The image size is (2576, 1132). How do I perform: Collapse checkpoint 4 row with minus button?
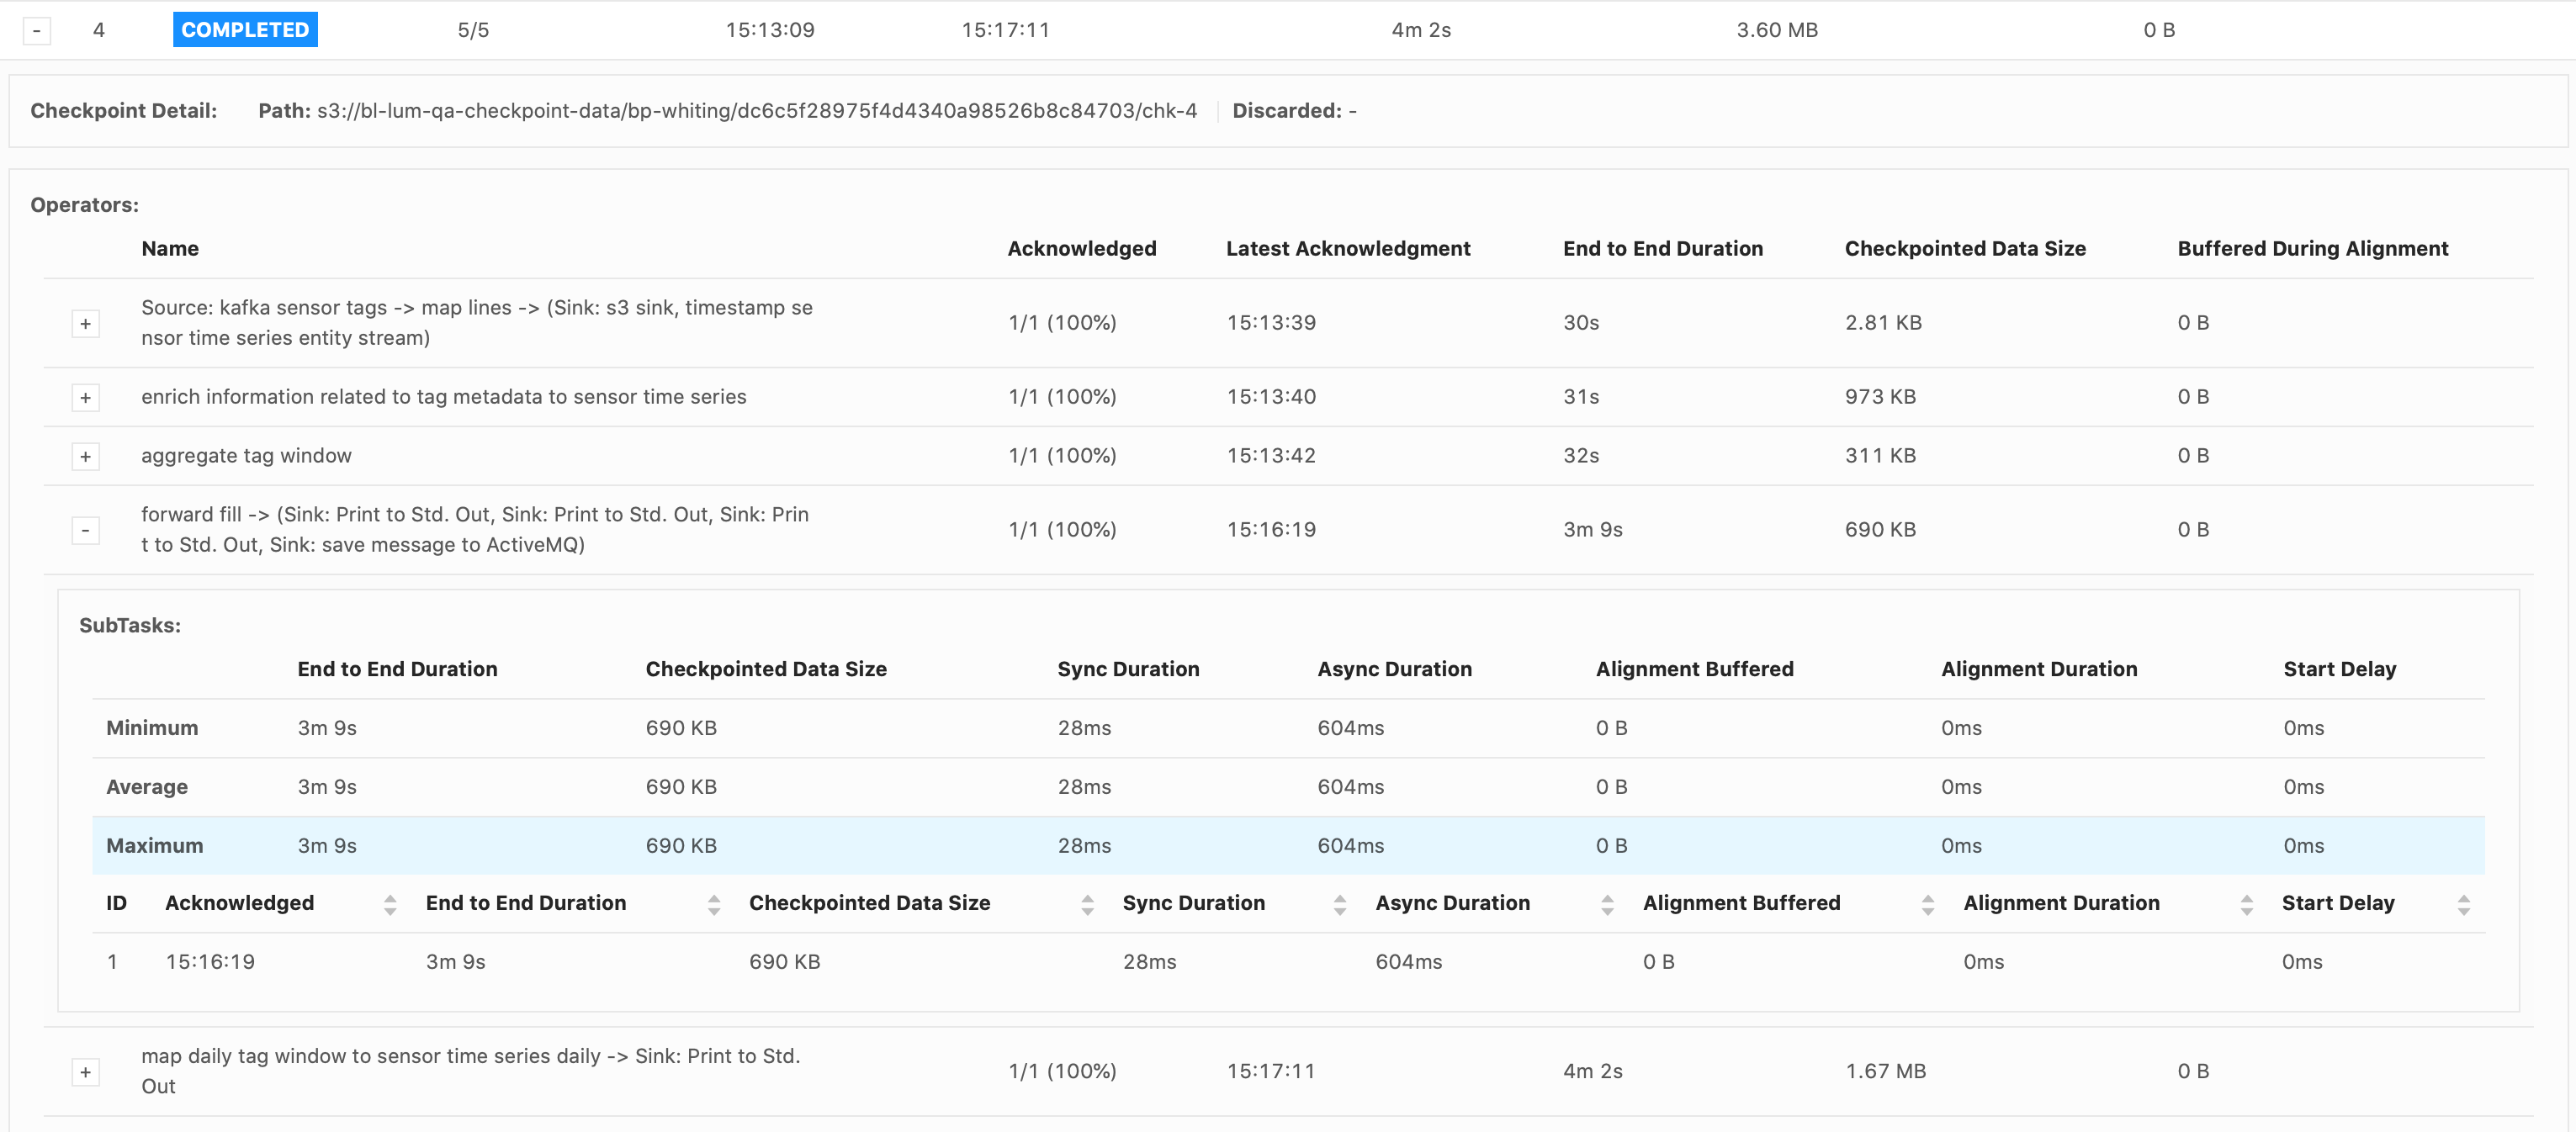(37, 30)
